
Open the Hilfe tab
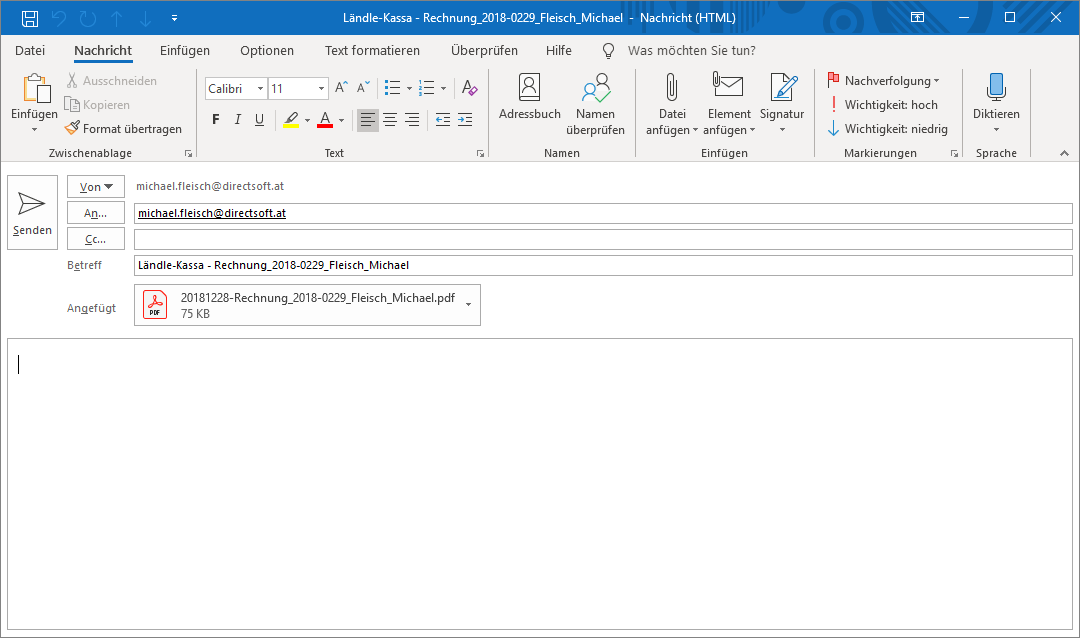click(559, 50)
